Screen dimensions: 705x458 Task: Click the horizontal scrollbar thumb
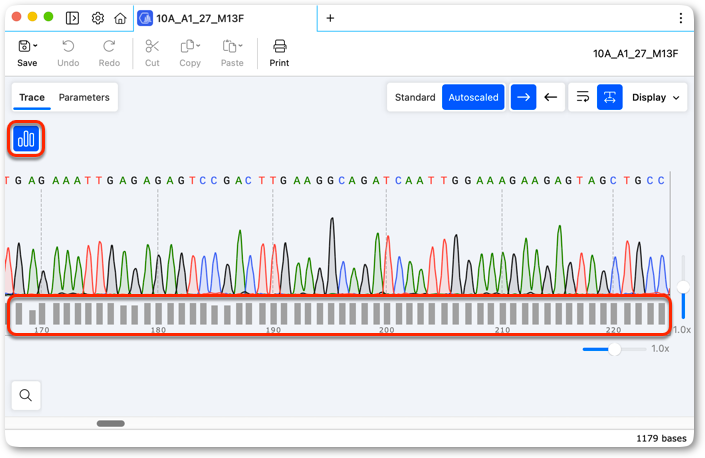coord(111,423)
